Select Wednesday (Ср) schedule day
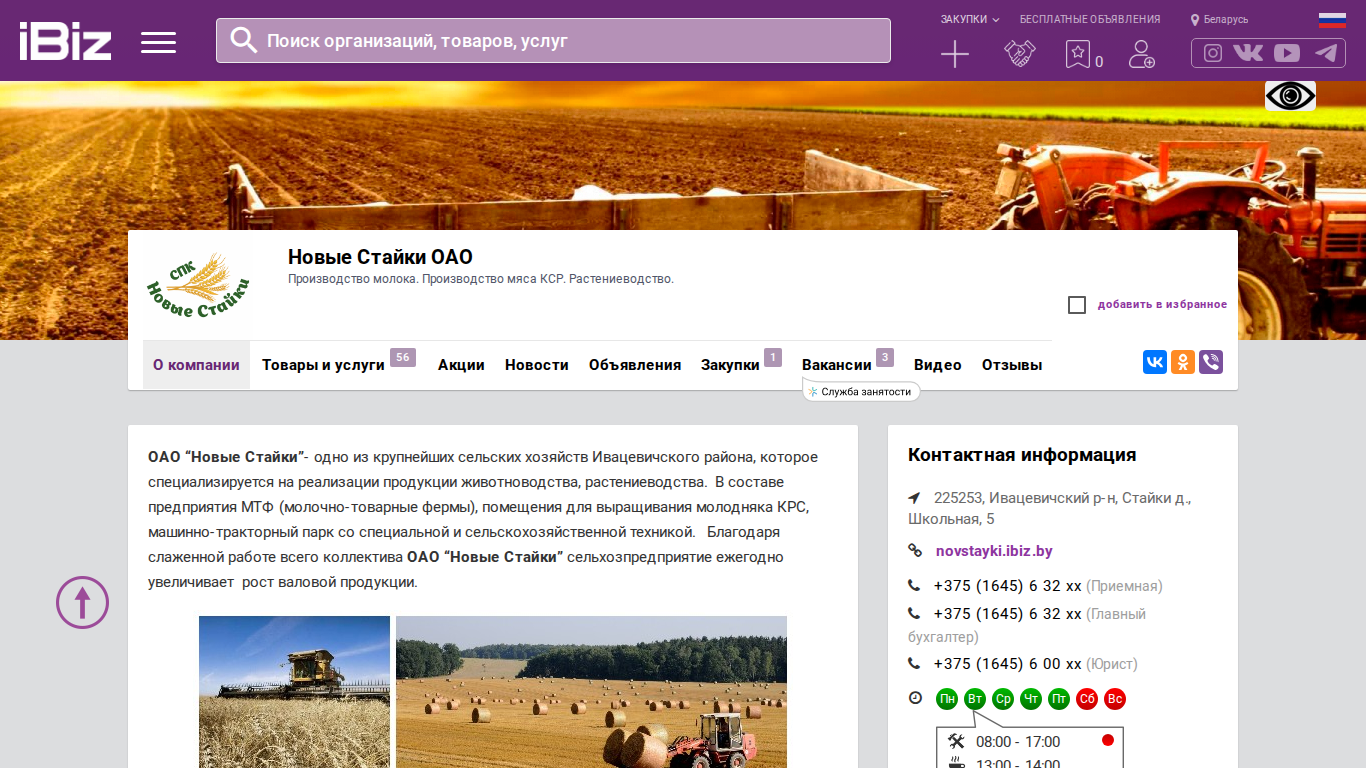Image resolution: width=1366 pixels, height=768 pixels. 1003,699
